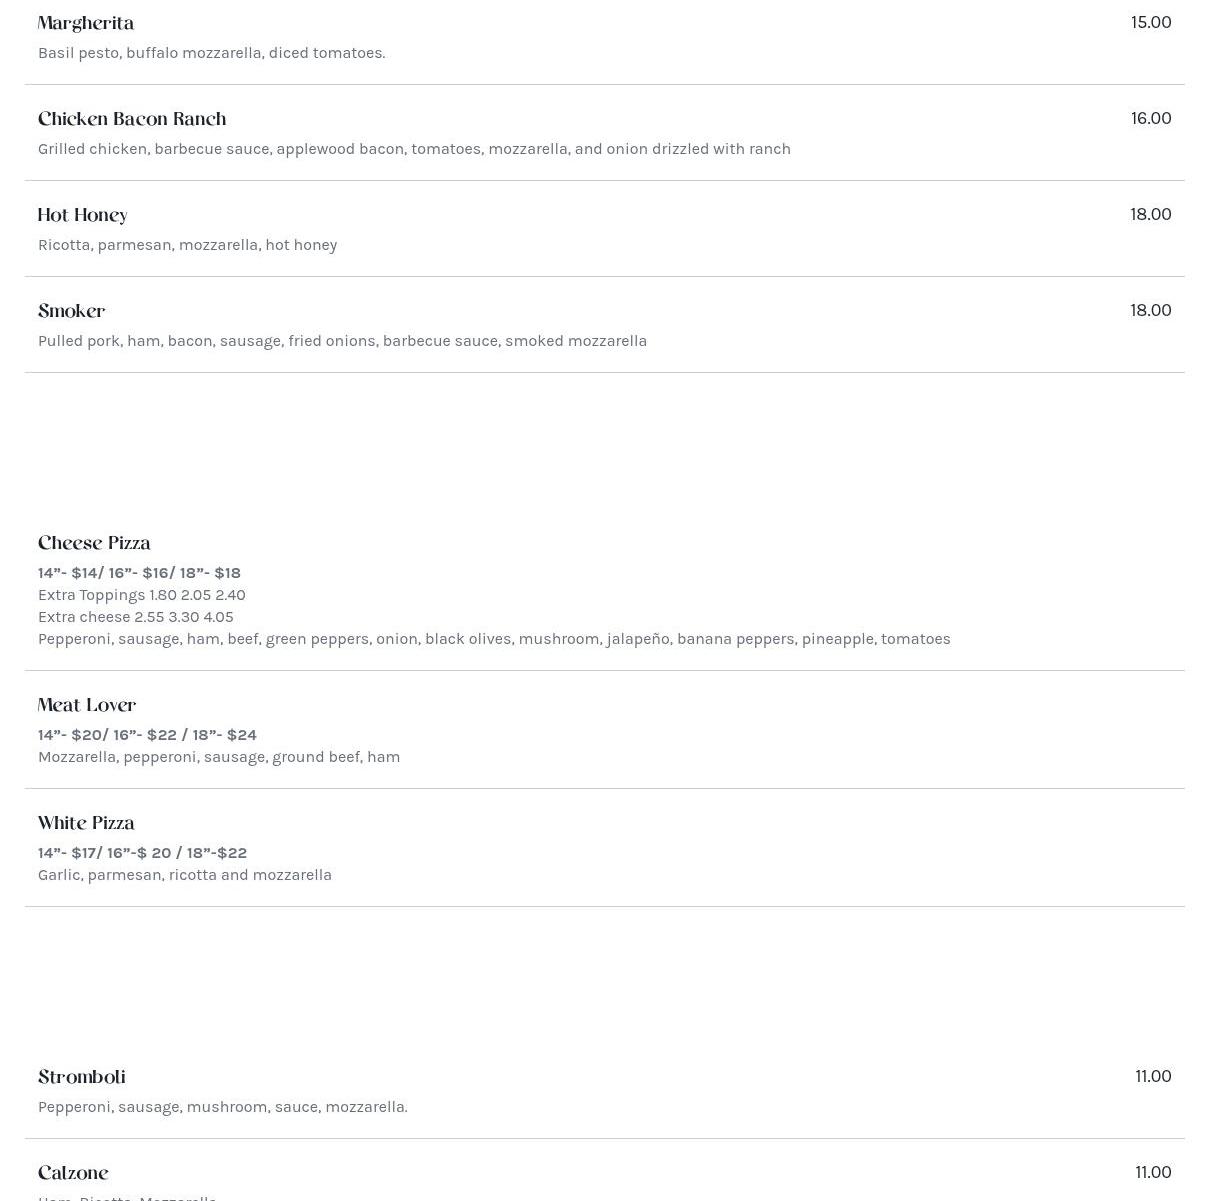Click the Stromboli item title

pyautogui.click(x=81, y=1077)
